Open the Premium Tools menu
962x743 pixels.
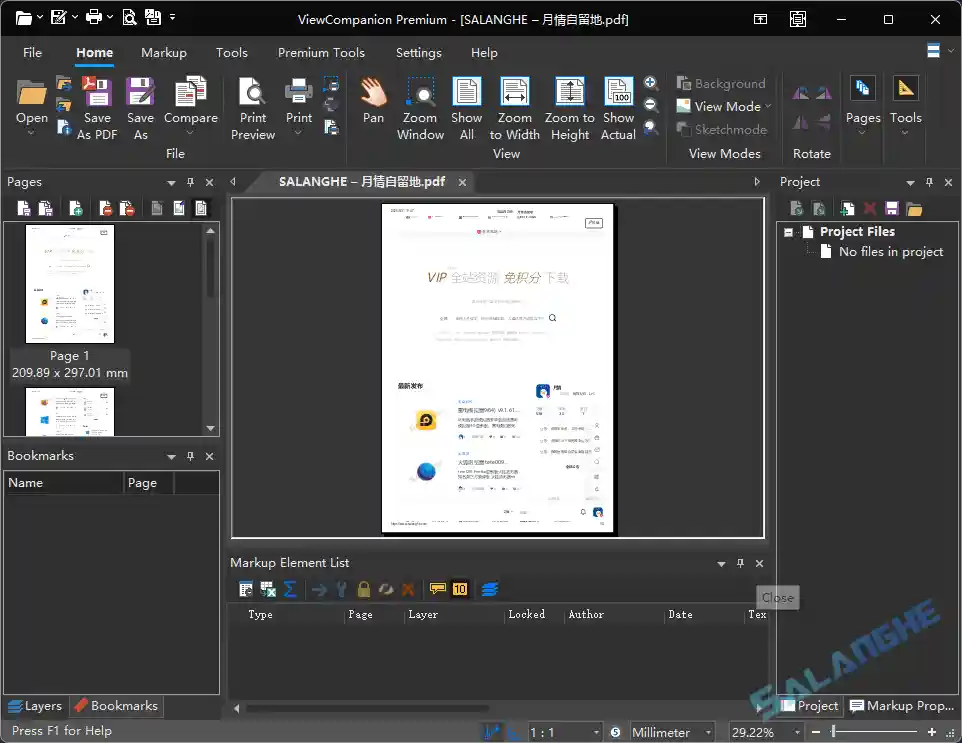point(321,53)
